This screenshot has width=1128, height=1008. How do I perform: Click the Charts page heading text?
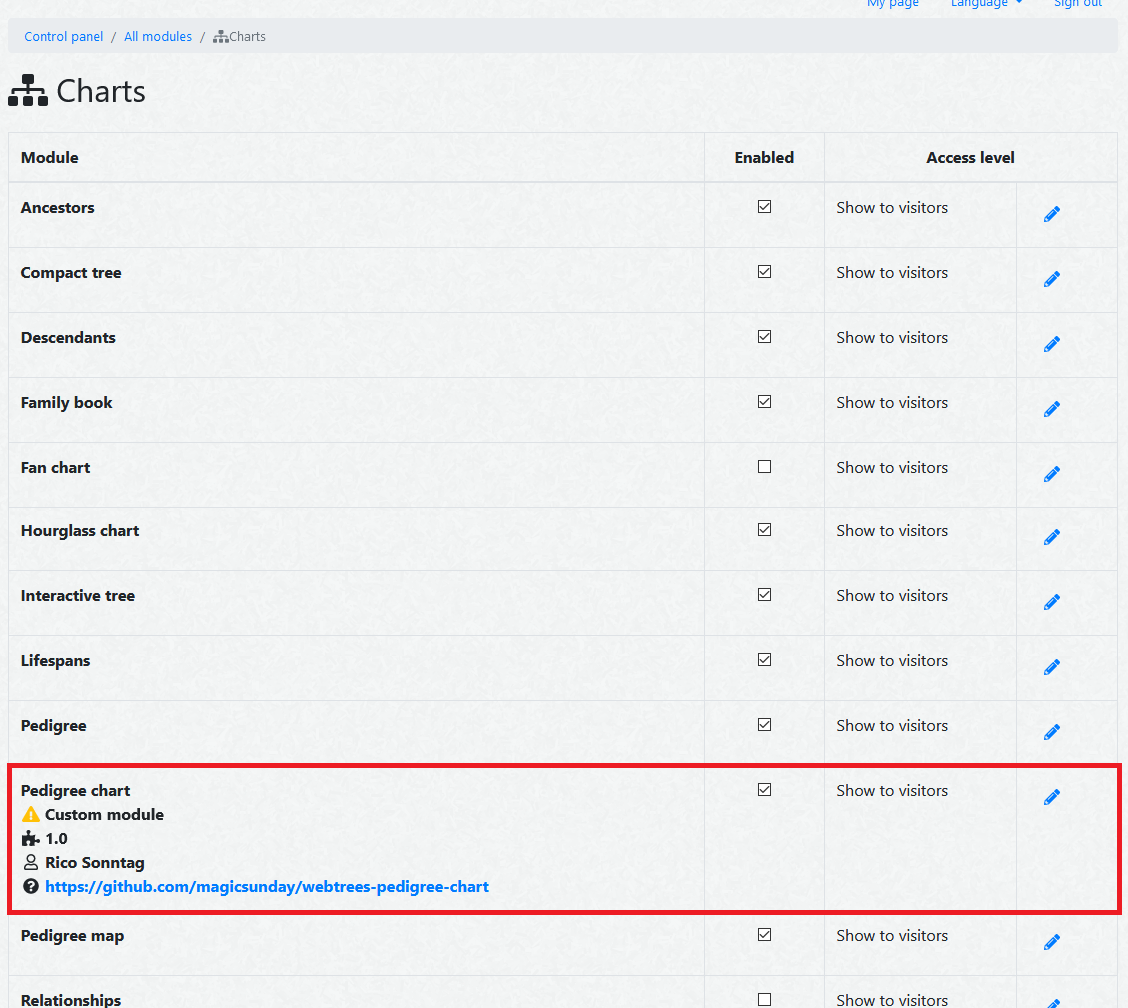101,91
